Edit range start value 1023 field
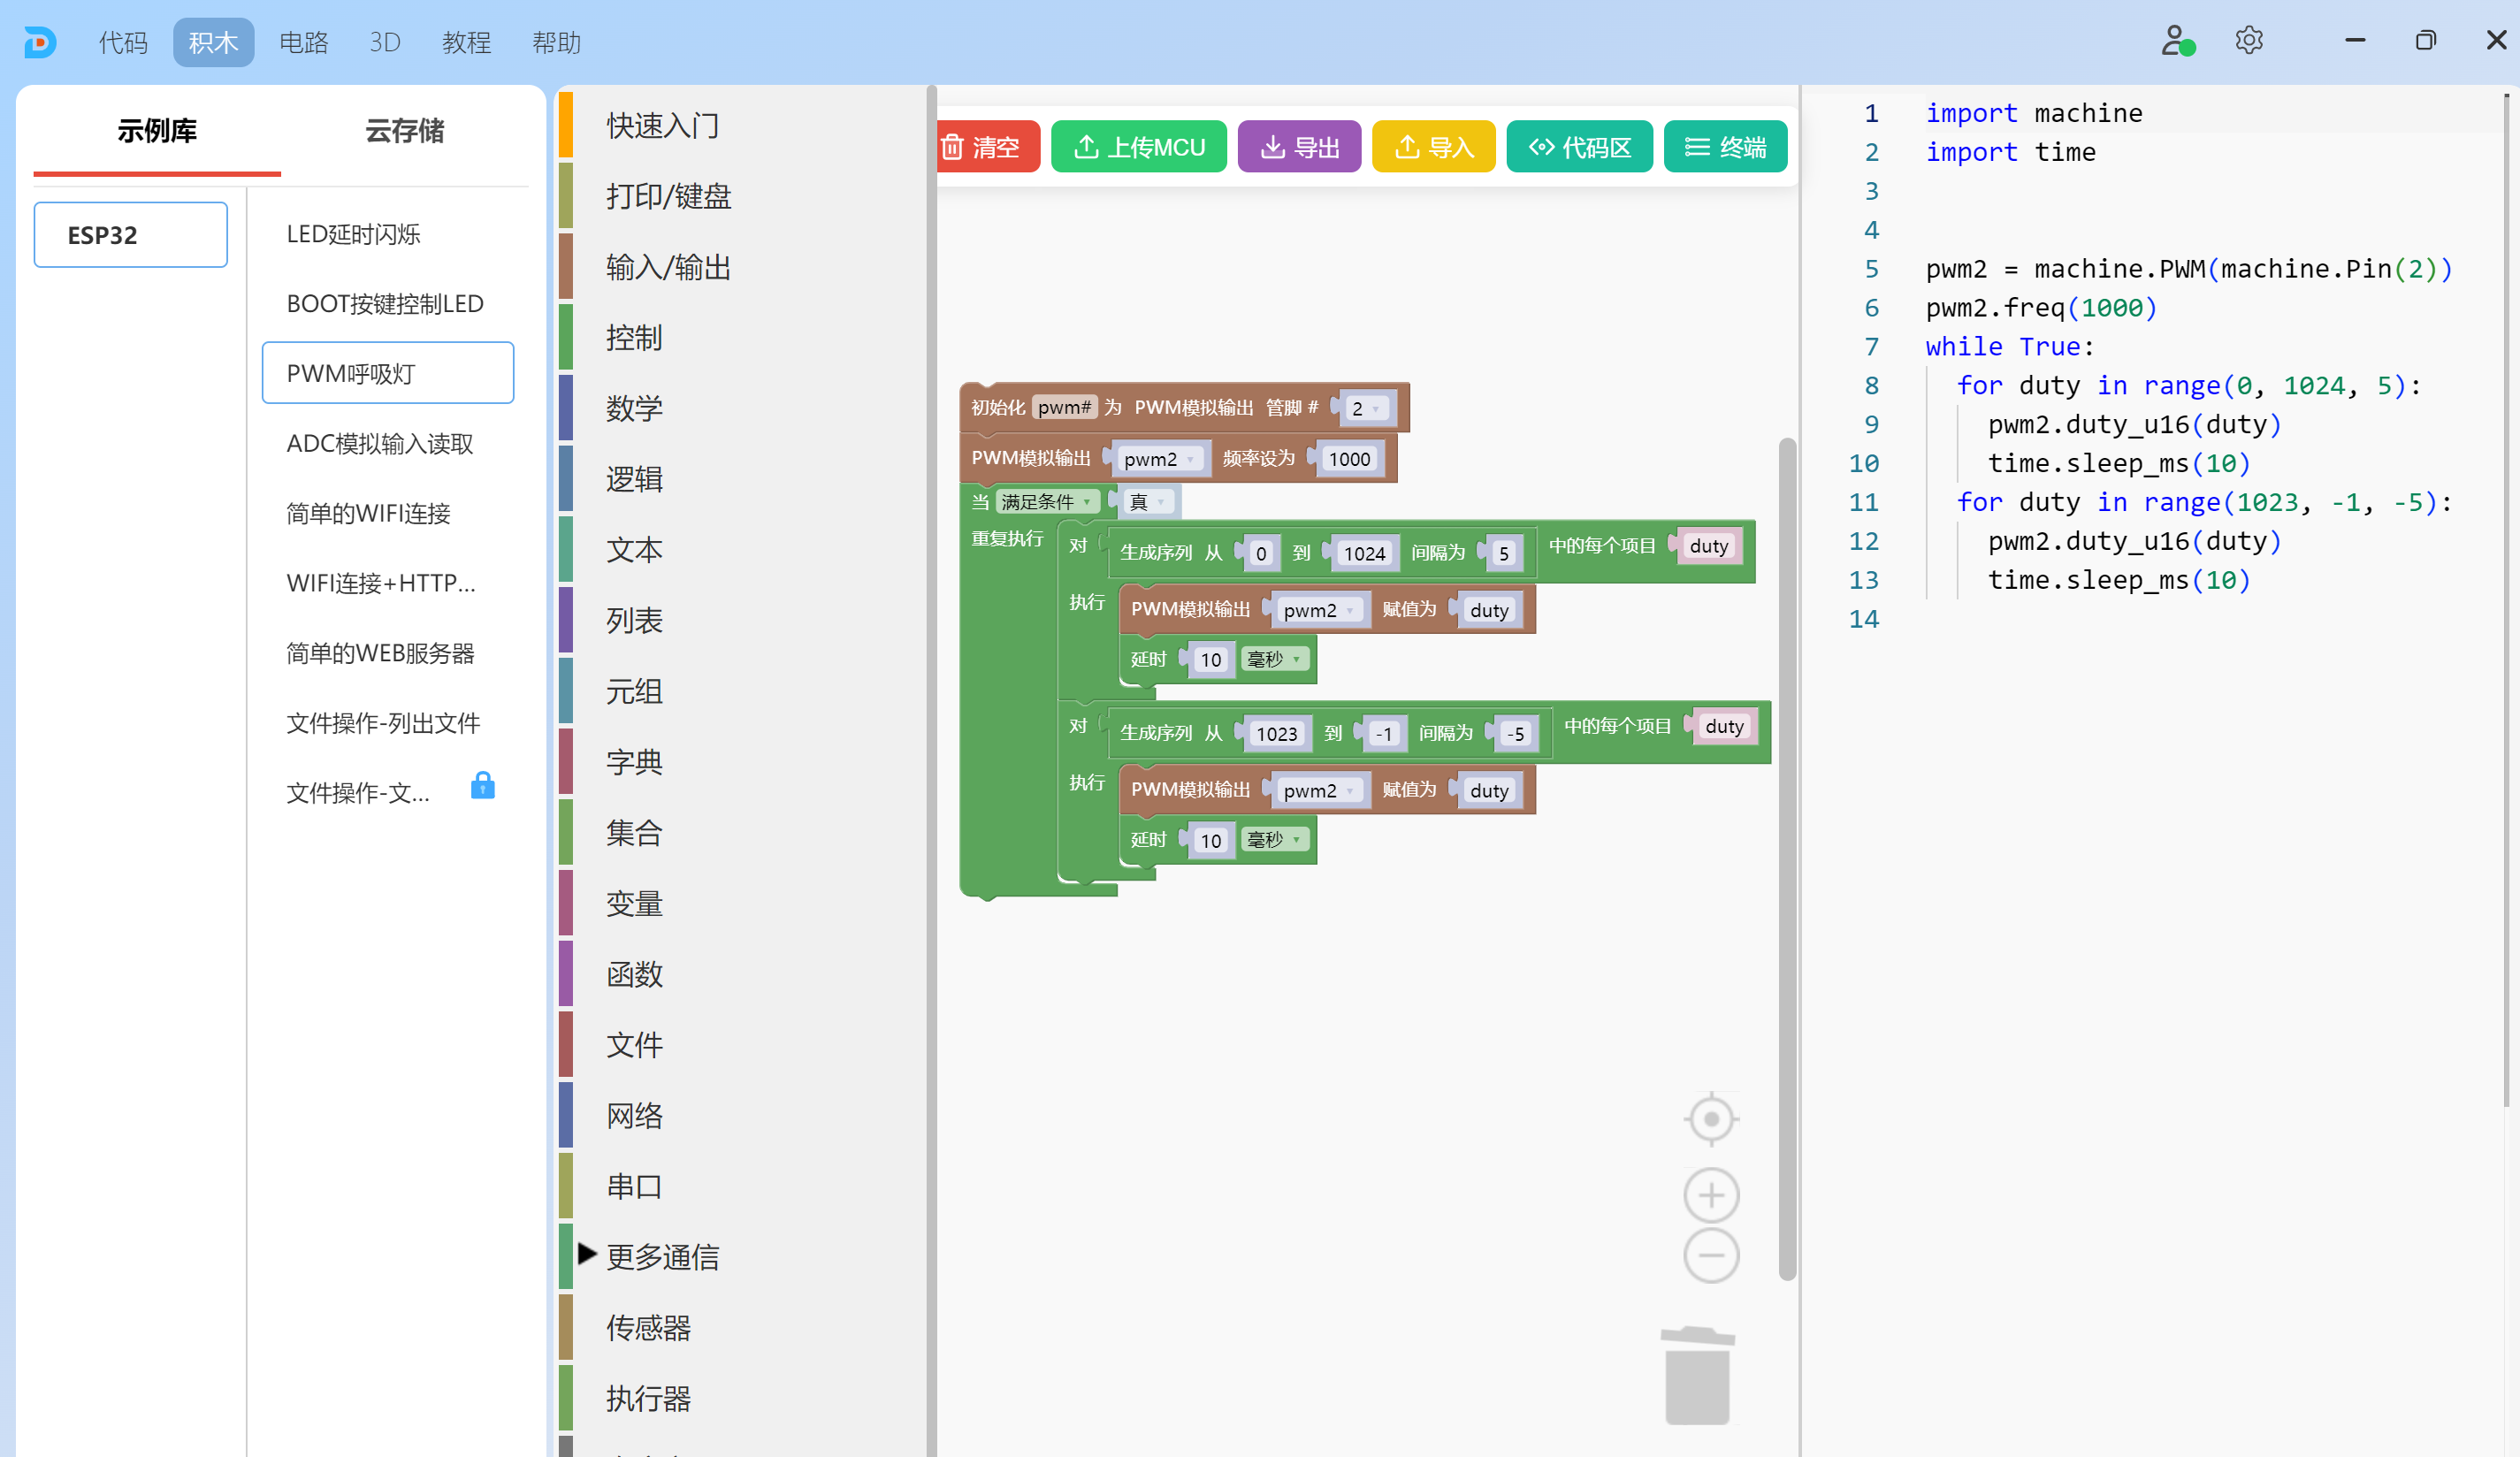Viewport: 2520px width, 1457px height. pos(1276,734)
